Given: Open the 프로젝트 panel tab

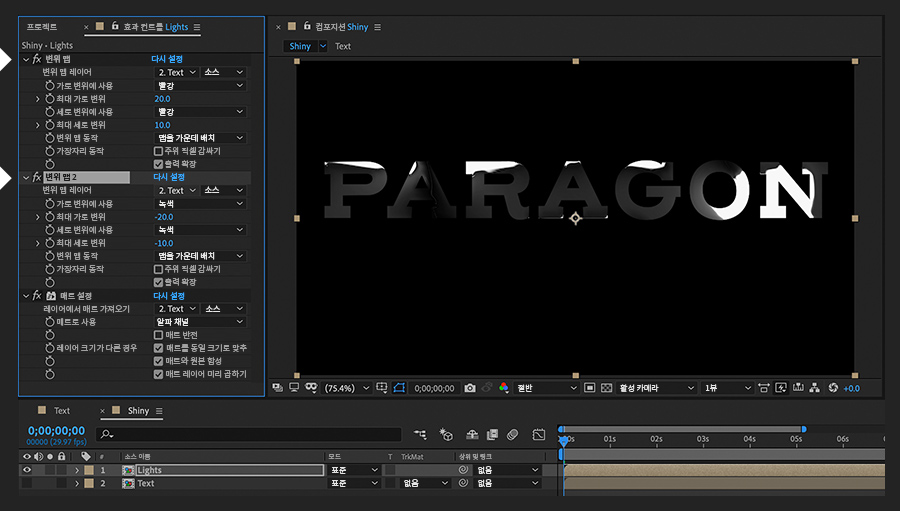Looking at the screenshot, I should click(42, 27).
